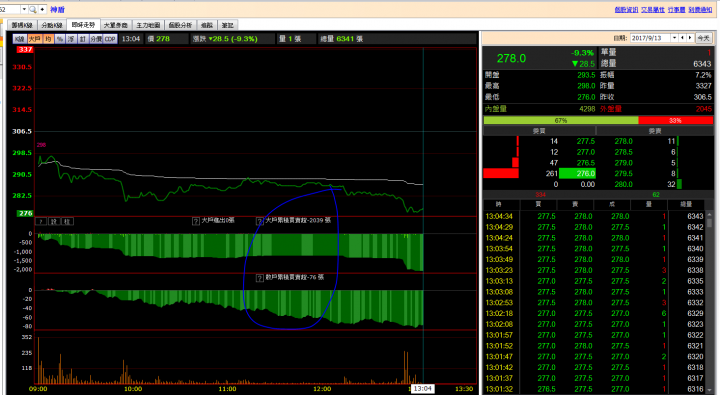Expand the date 2017/9/13 dropdown

click(674, 38)
